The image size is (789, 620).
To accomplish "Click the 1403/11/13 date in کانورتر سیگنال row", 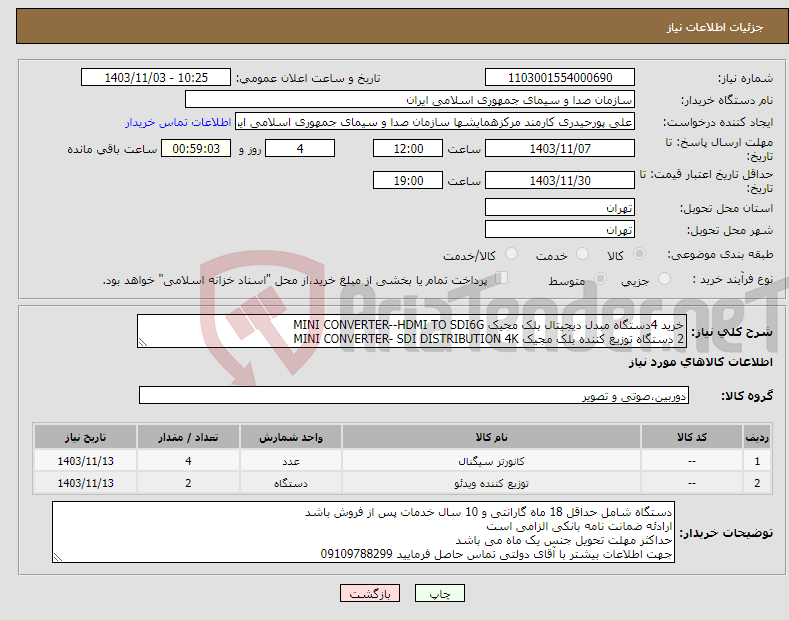I will pyautogui.click(x=86, y=460).
